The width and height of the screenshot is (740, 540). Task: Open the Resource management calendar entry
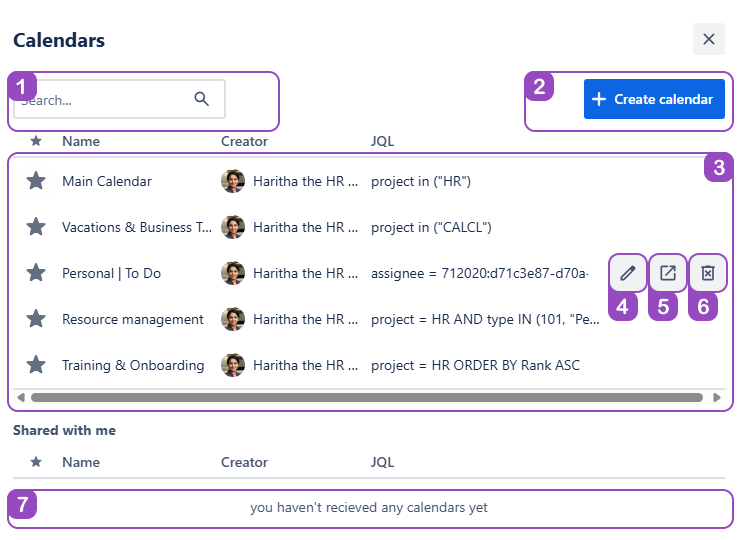133,319
